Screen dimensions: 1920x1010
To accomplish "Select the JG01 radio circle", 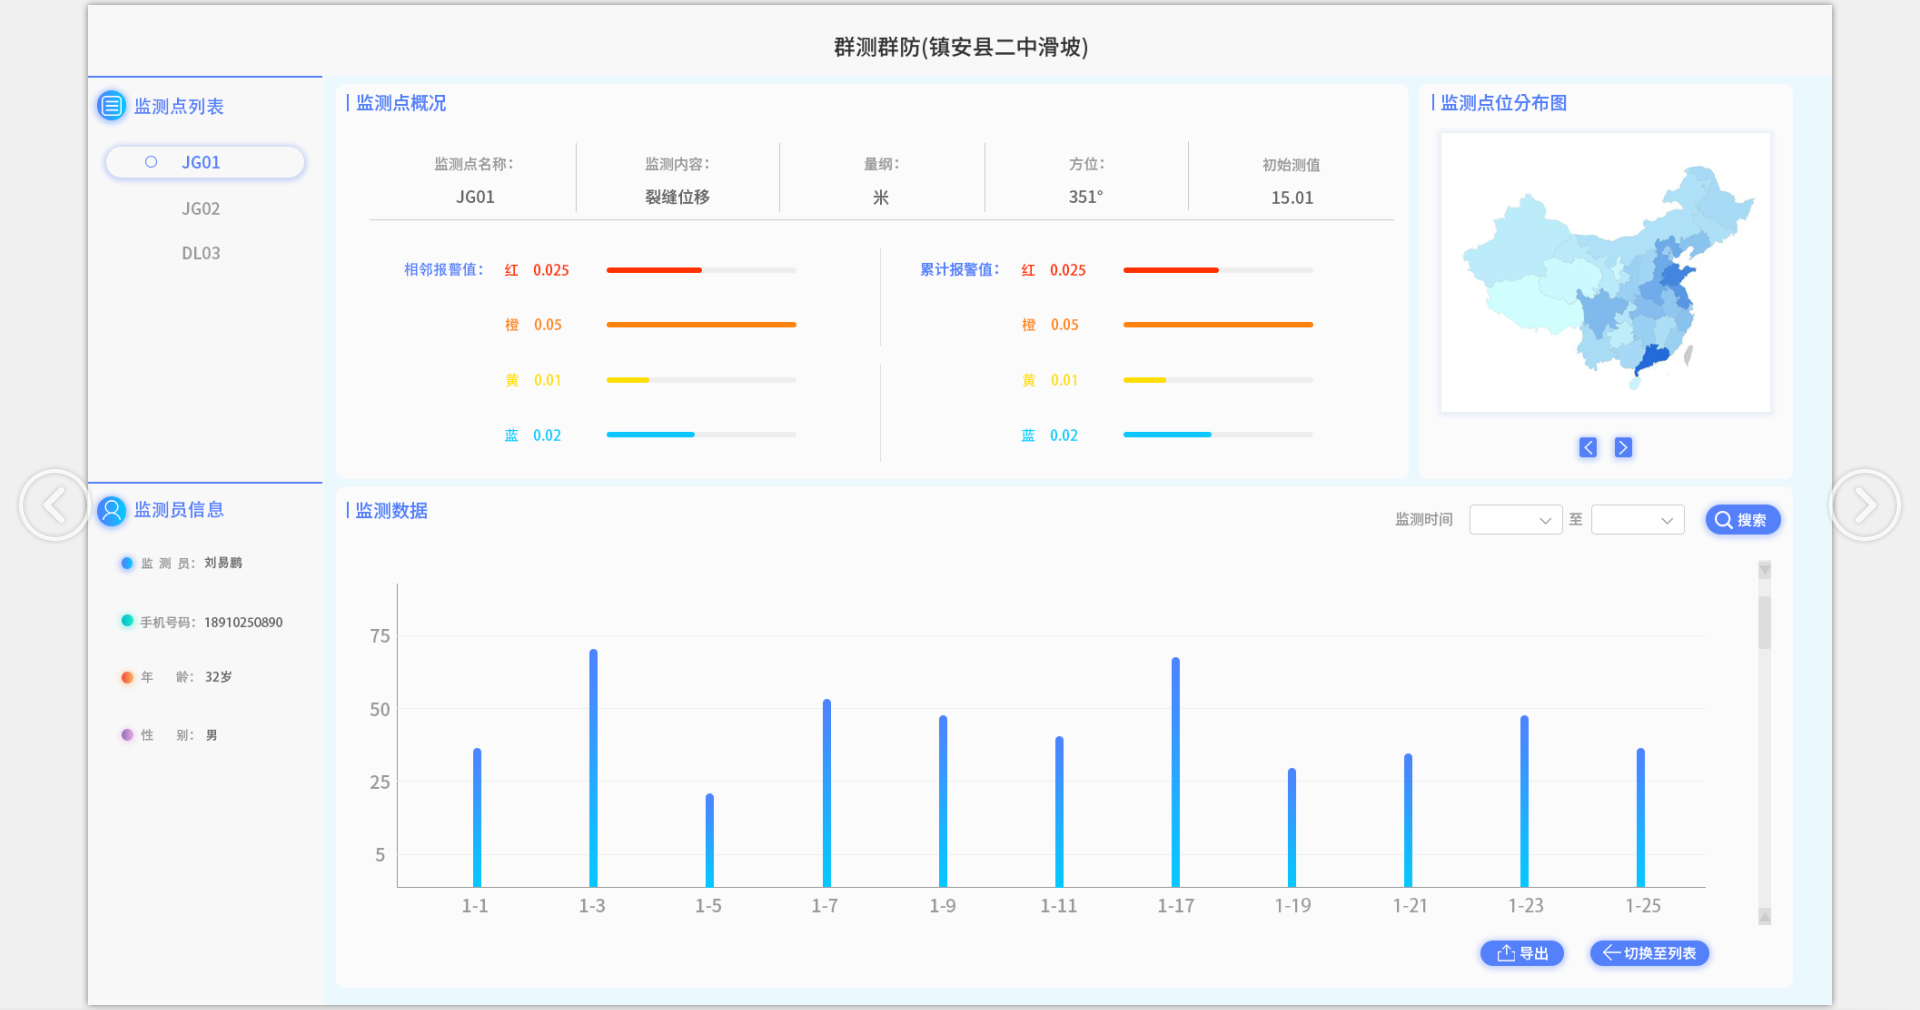I will tap(151, 162).
